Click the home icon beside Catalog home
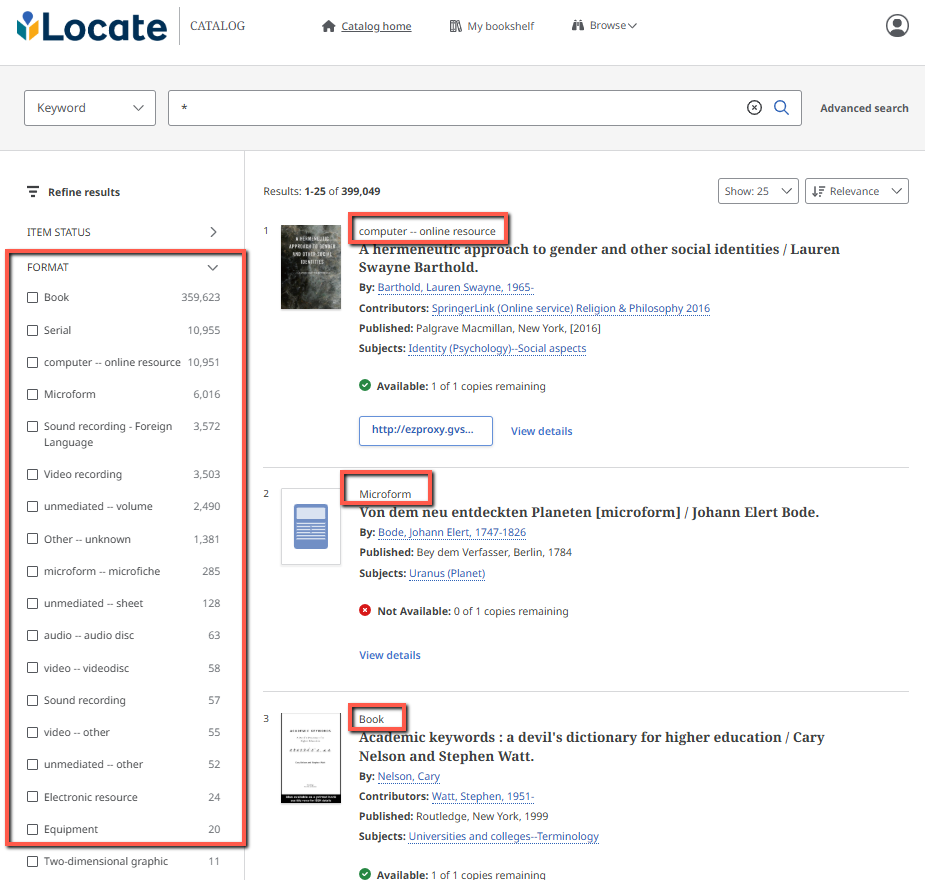 click(328, 25)
